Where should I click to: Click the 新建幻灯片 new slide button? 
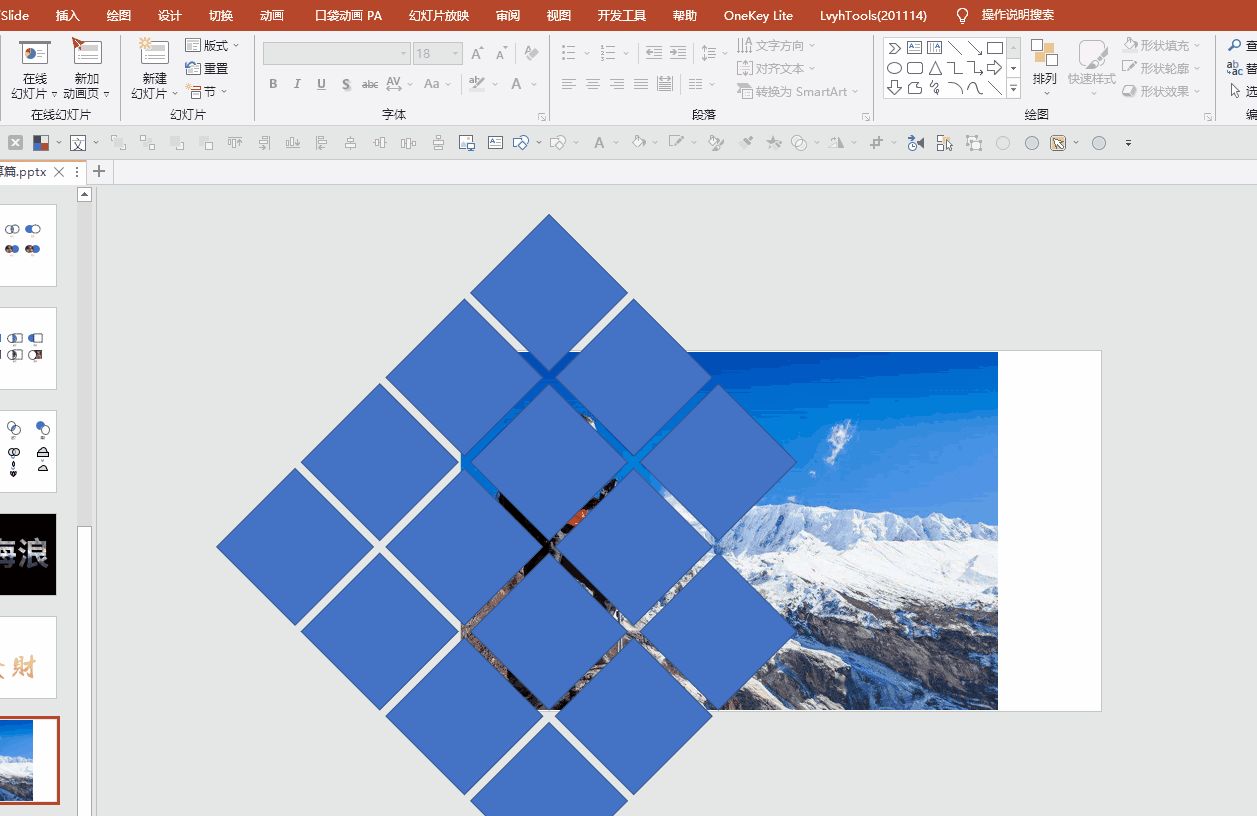154,69
